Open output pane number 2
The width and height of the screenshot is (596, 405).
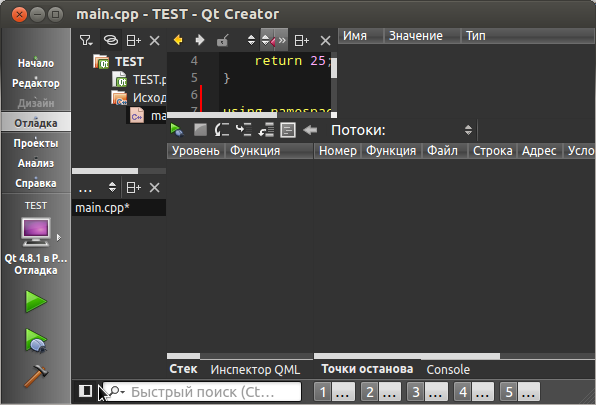pyautogui.click(x=381, y=392)
